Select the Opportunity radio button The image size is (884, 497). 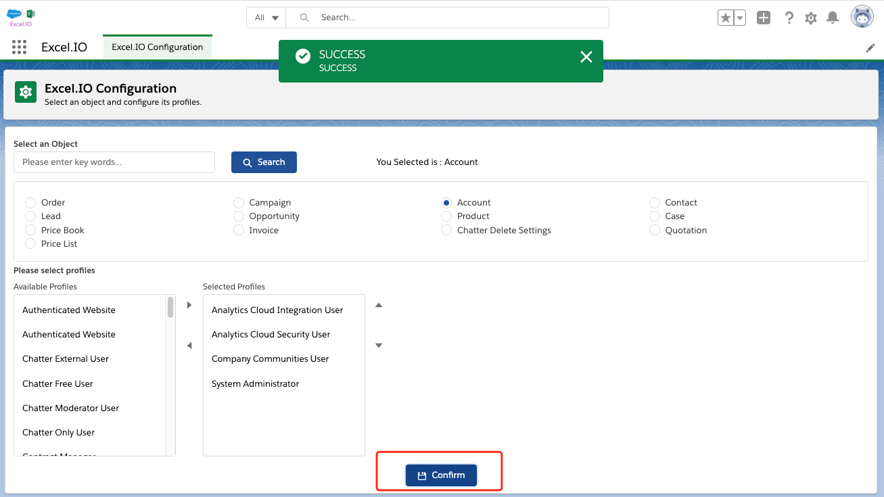coord(239,216)
